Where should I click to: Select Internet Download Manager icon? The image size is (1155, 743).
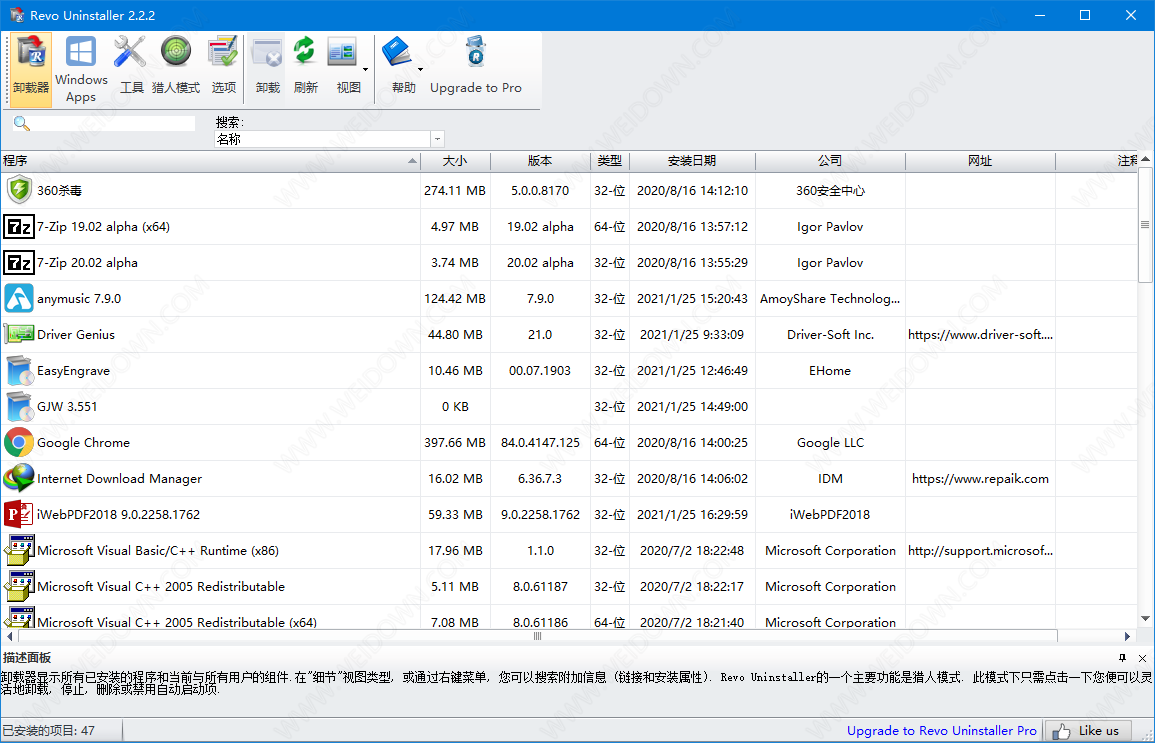tap(19, 478)
